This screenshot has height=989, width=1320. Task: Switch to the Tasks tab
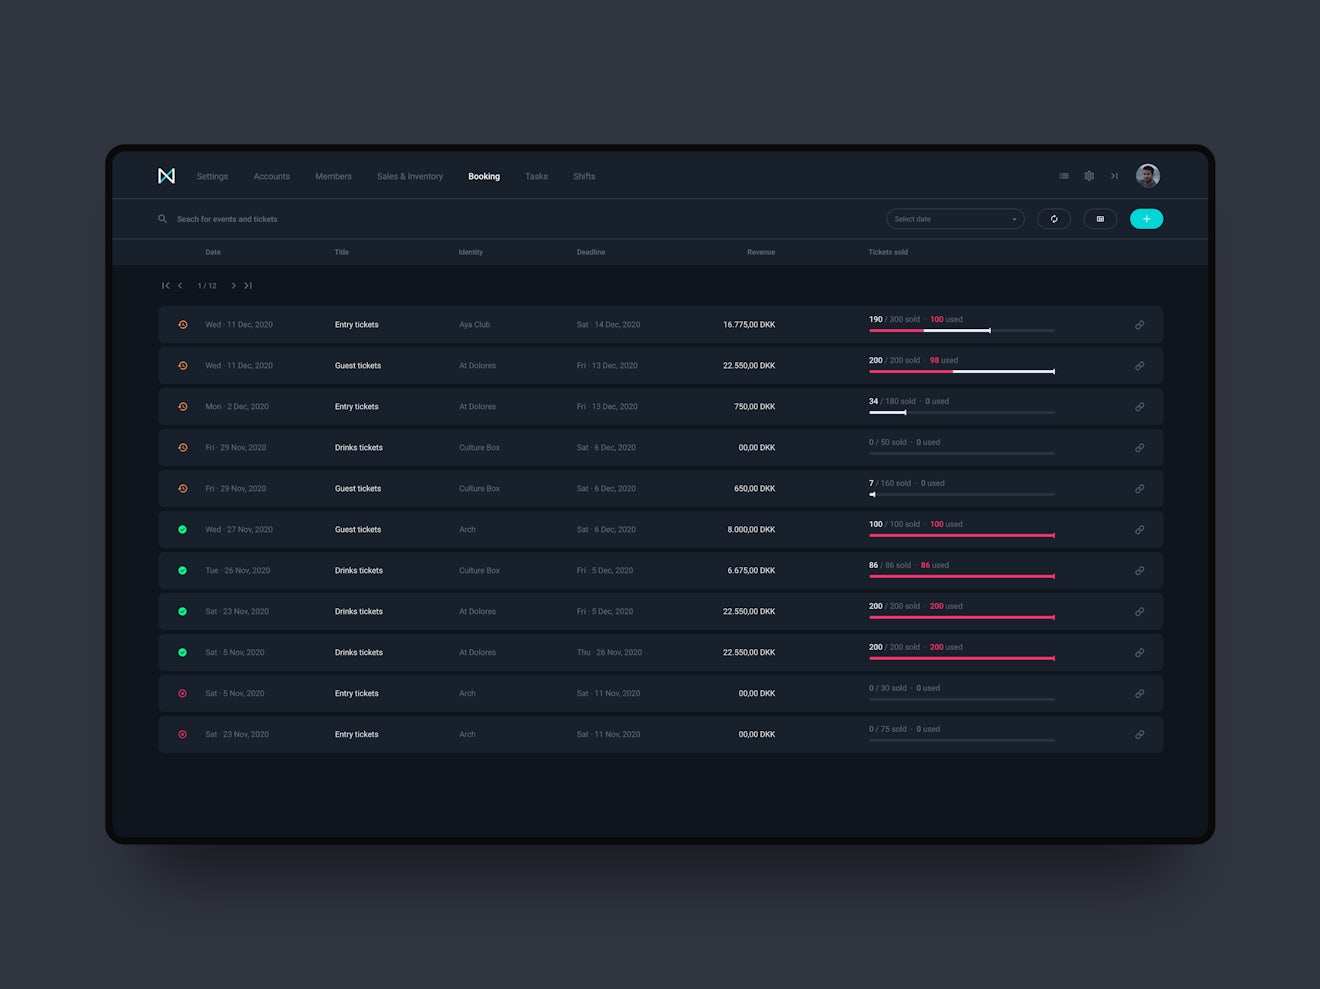pos(536,176)
